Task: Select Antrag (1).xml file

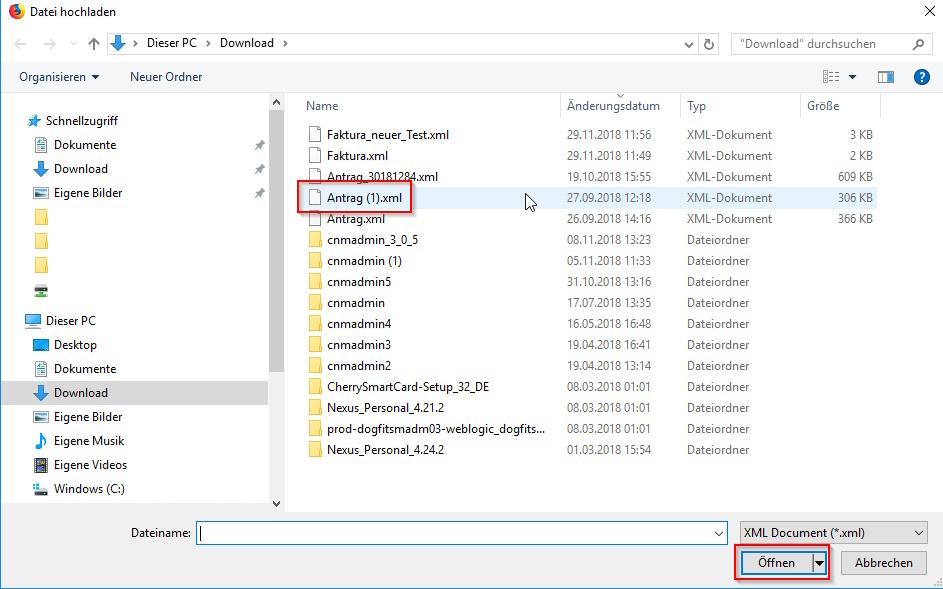Action: [x=364, y=198]
